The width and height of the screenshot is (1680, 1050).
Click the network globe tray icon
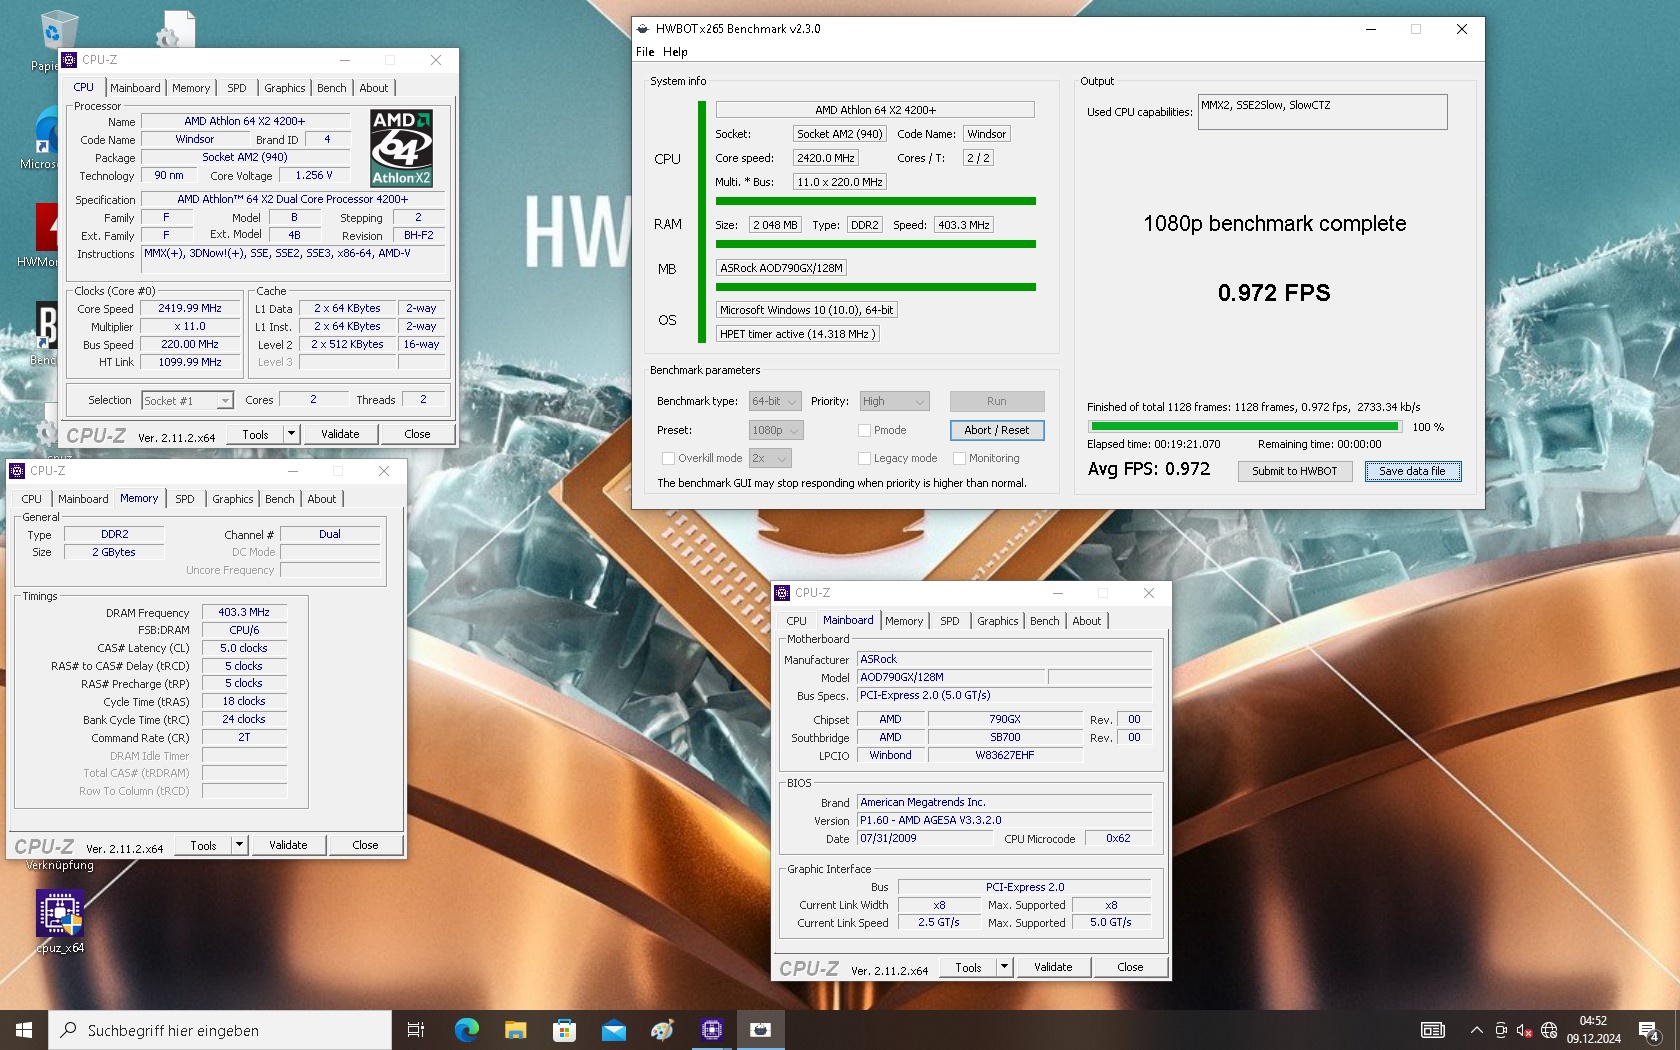(x=1549, y=1030)
